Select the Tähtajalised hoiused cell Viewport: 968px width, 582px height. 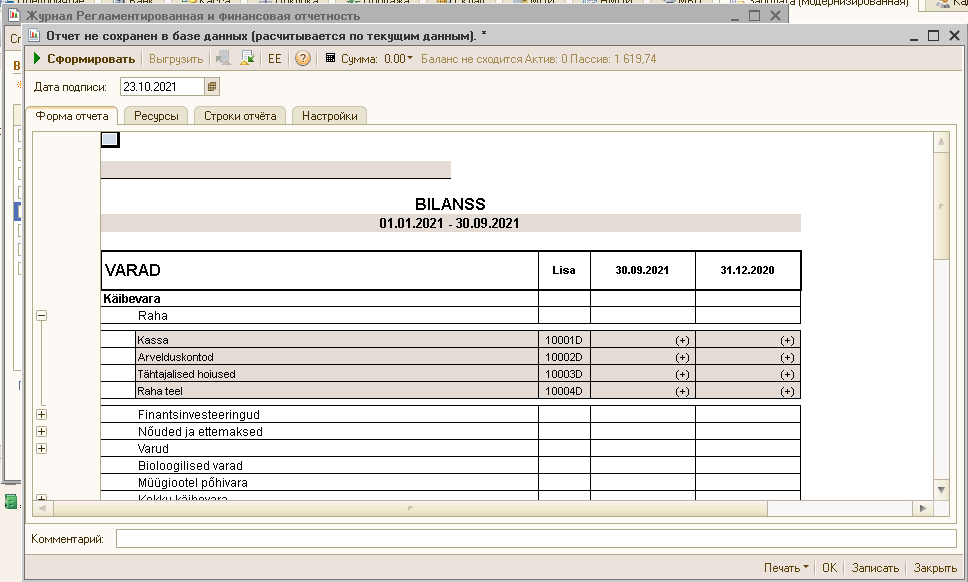click(337, 374)
